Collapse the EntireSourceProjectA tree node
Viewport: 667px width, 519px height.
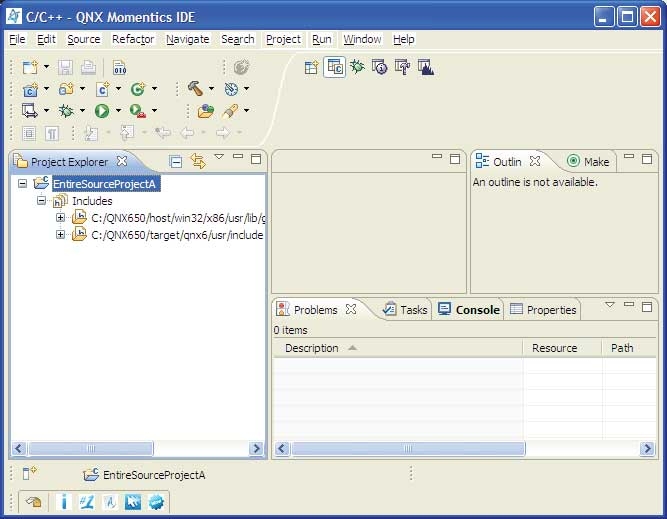click(23, 184)
